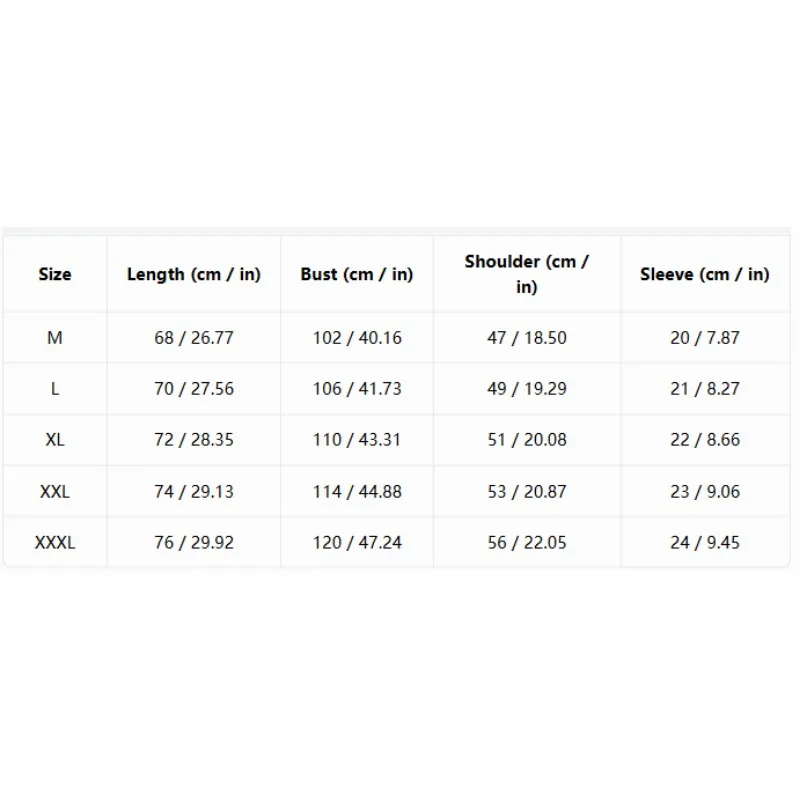
Task: Select the Length (cm / in) header
Action: click(x=194, y=274)
